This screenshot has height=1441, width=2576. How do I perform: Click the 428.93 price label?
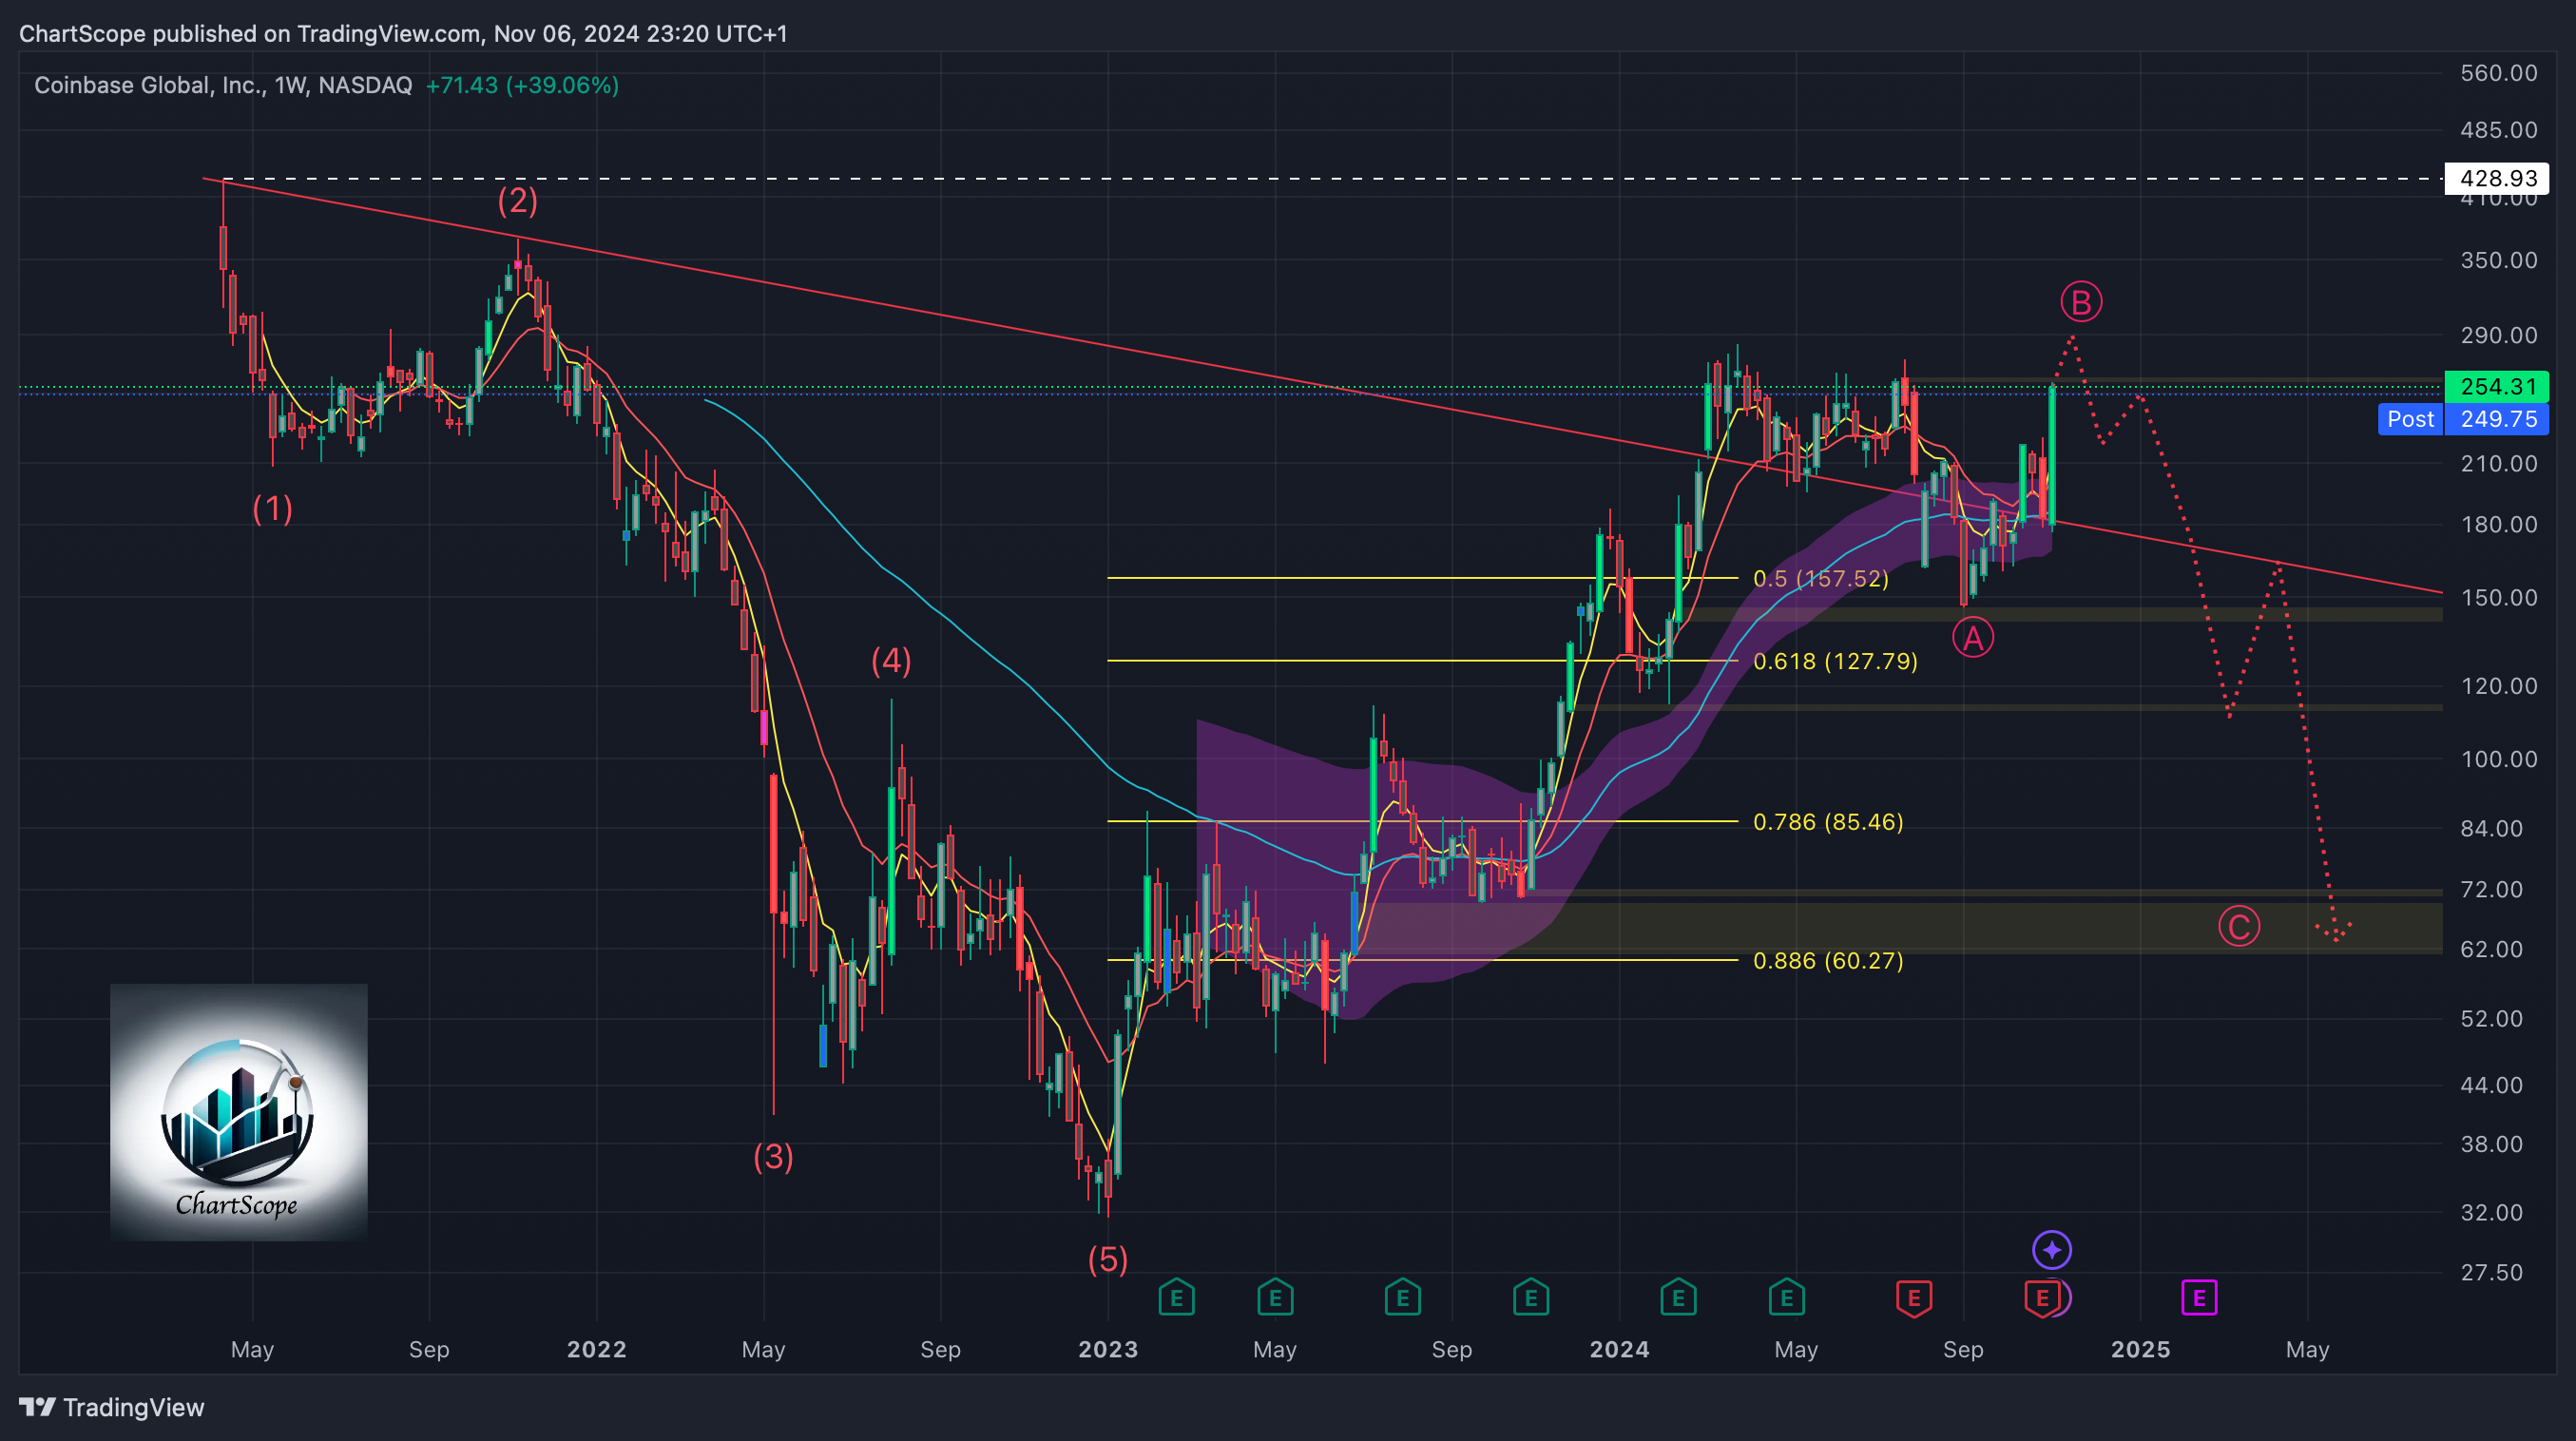pyautogui.click(x=2497, y=178)
